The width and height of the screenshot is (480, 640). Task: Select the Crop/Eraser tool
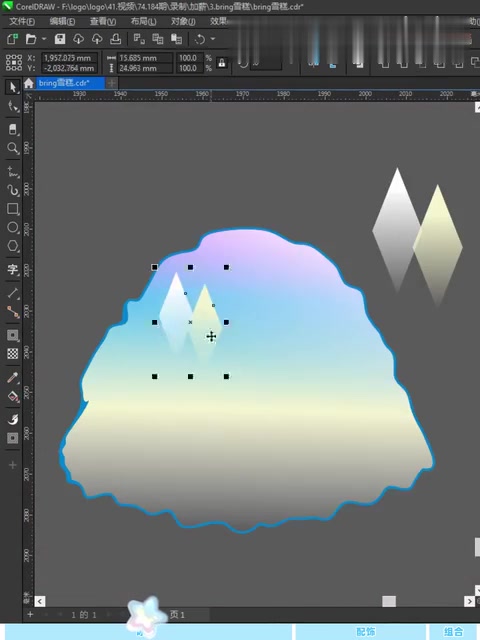12,129
